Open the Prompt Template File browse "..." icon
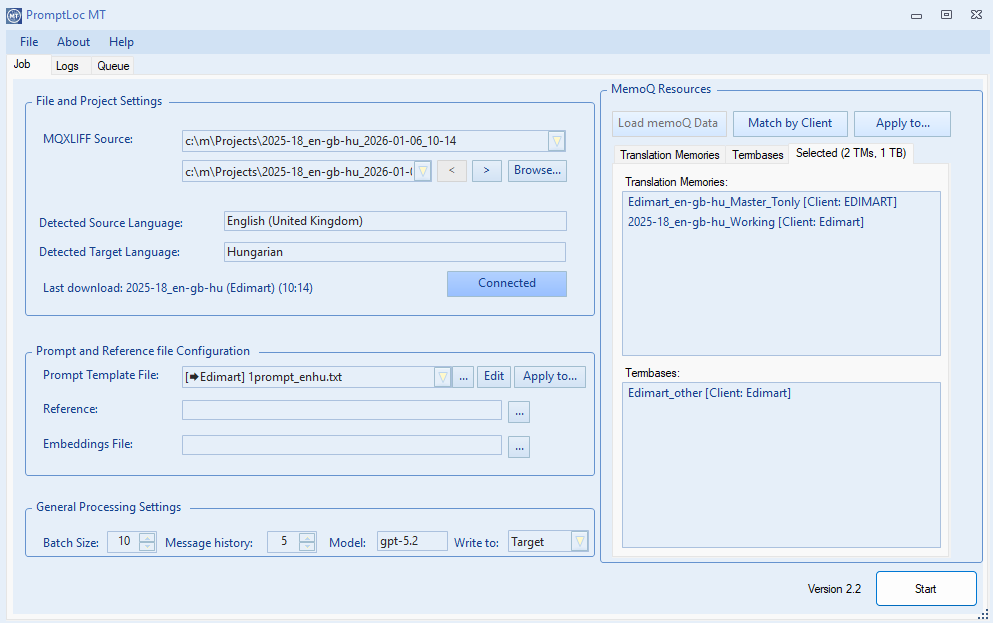 point(463,376)
